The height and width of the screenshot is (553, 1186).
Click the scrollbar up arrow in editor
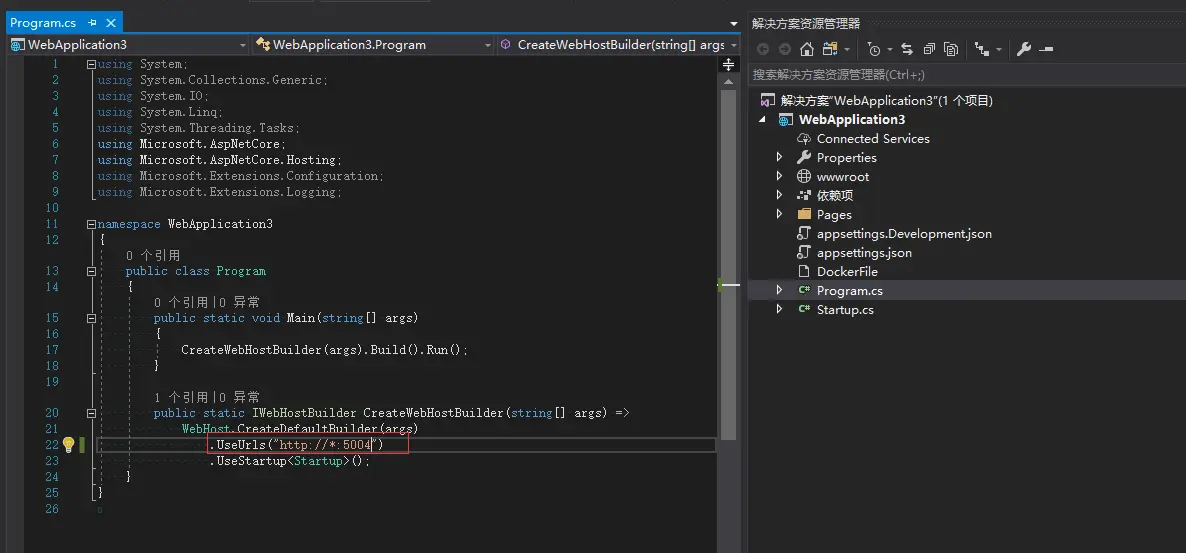click(x=728, y=82)
